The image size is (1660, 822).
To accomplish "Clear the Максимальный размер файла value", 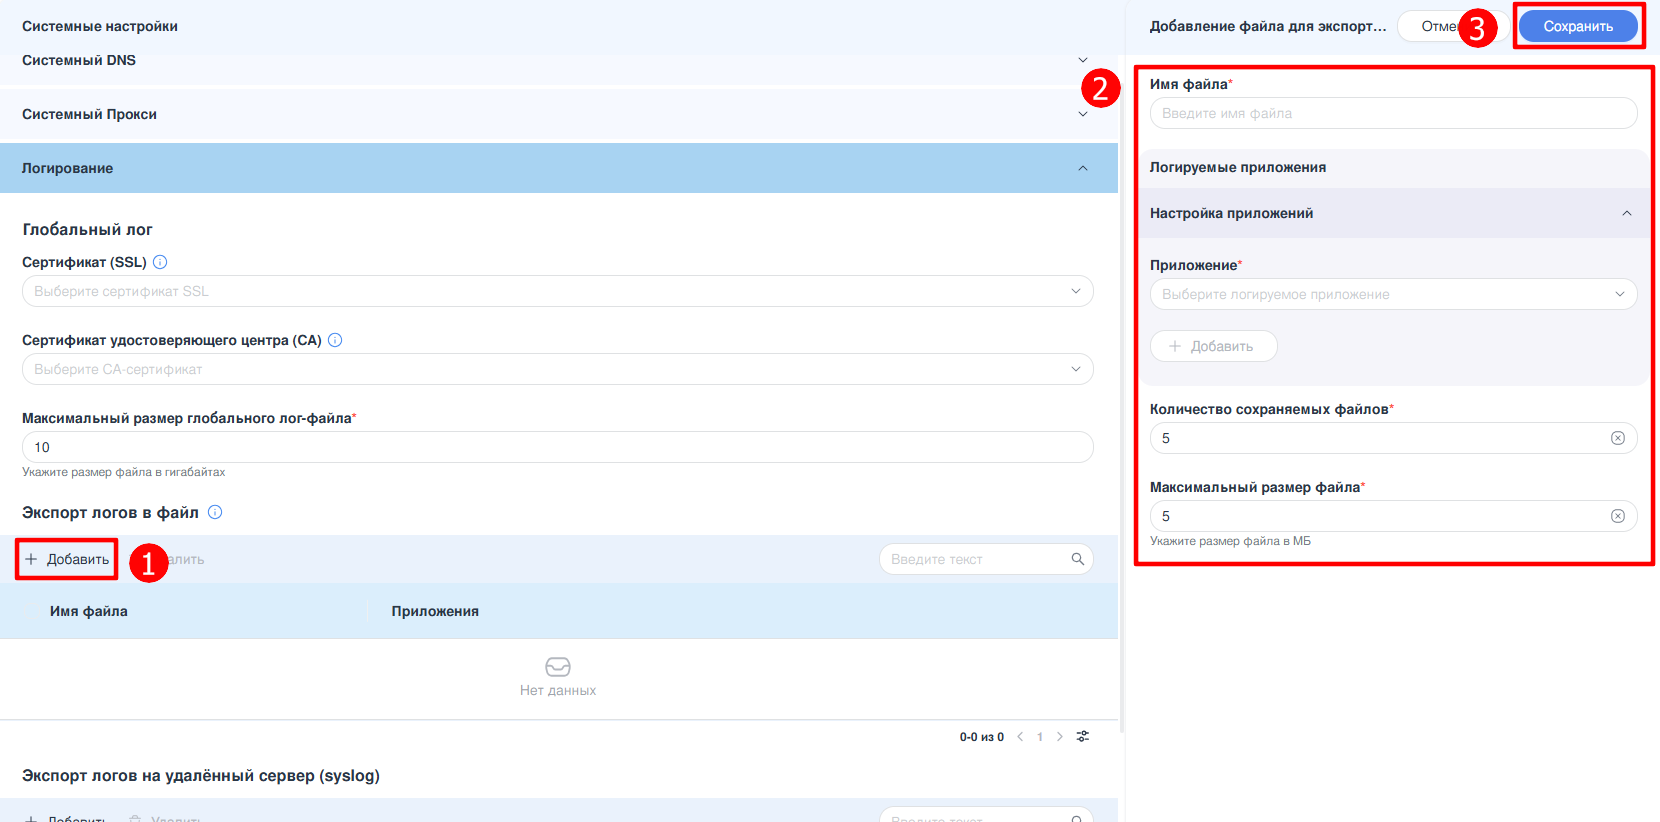I will click(x=1617, y=516).
